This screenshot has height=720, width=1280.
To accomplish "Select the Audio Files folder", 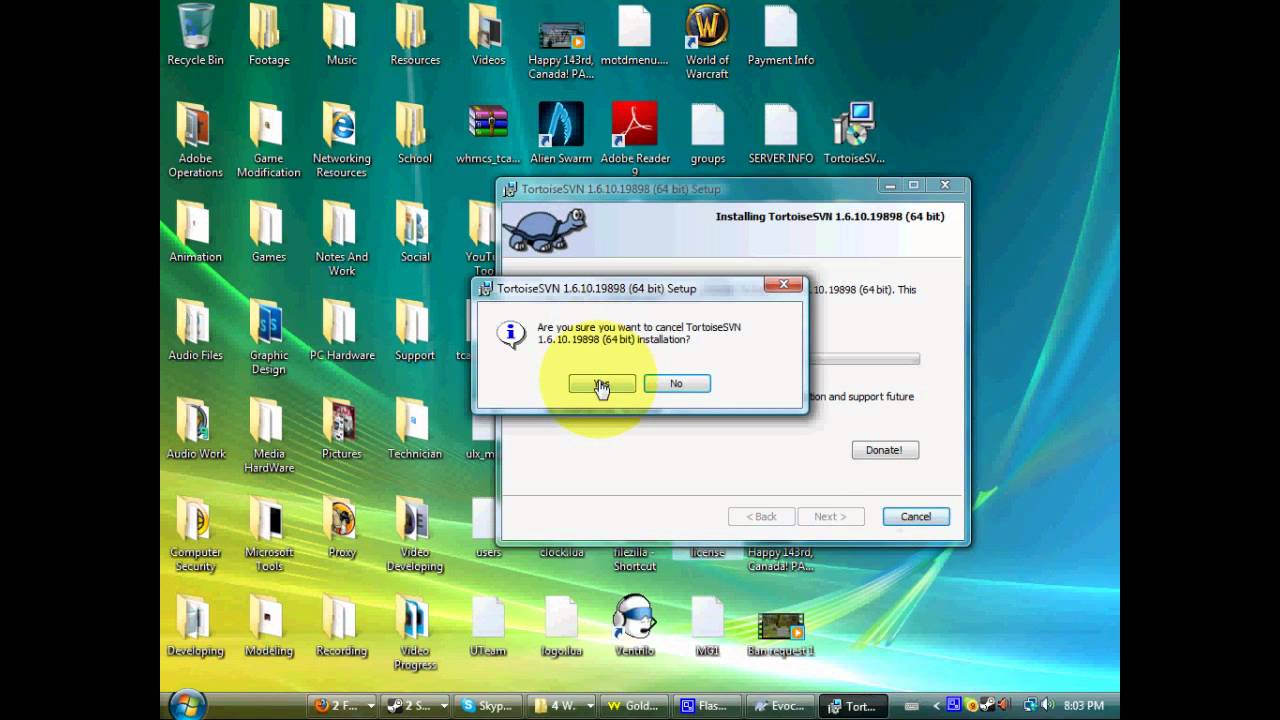I will [195, 331].
